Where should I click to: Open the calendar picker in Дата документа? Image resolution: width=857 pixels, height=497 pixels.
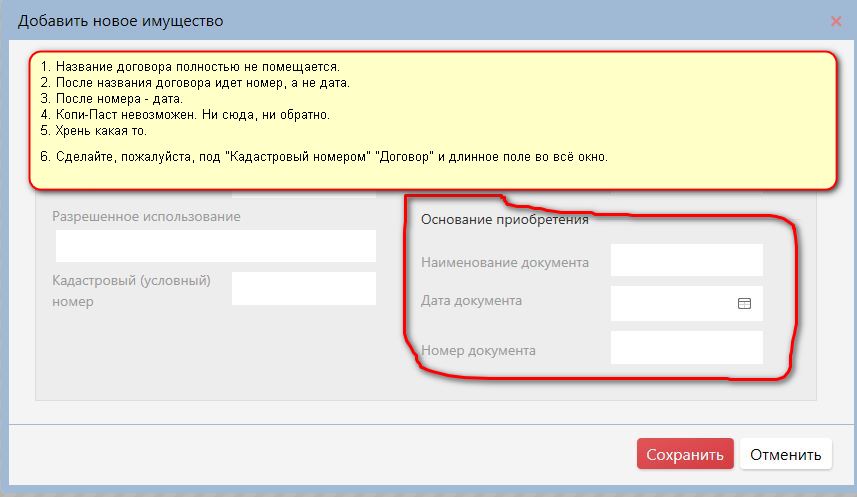[x=744, y=303]
